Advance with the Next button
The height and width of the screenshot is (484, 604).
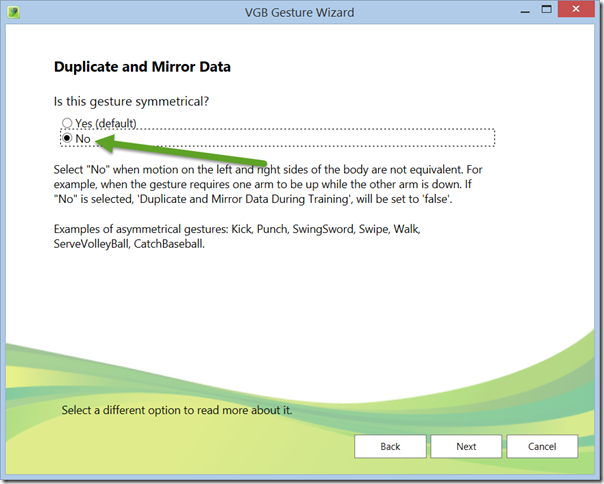tap(466, 446)
